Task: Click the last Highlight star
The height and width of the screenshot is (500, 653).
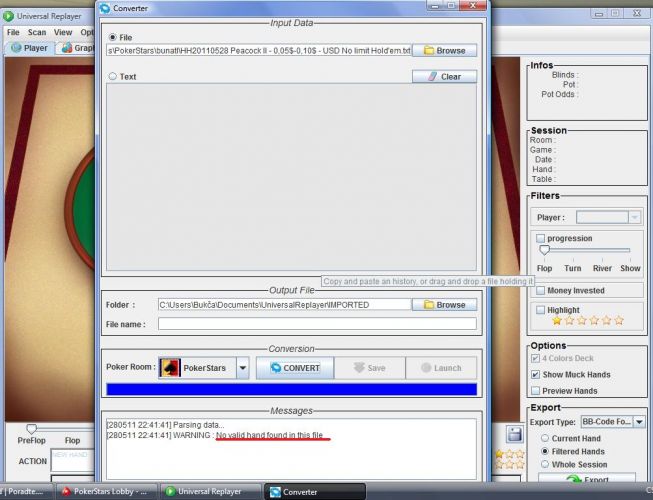Action: pos(619,320)
